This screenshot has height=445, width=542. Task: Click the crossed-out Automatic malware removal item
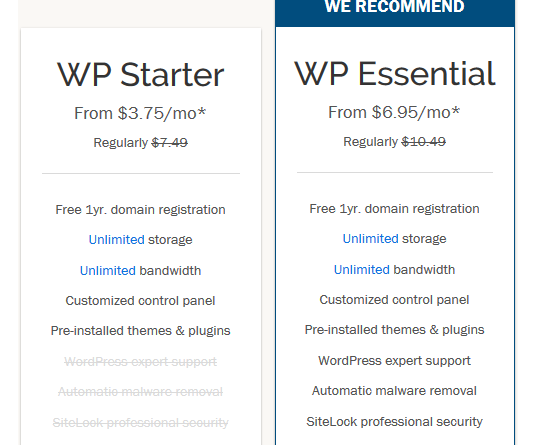point(140,392)
